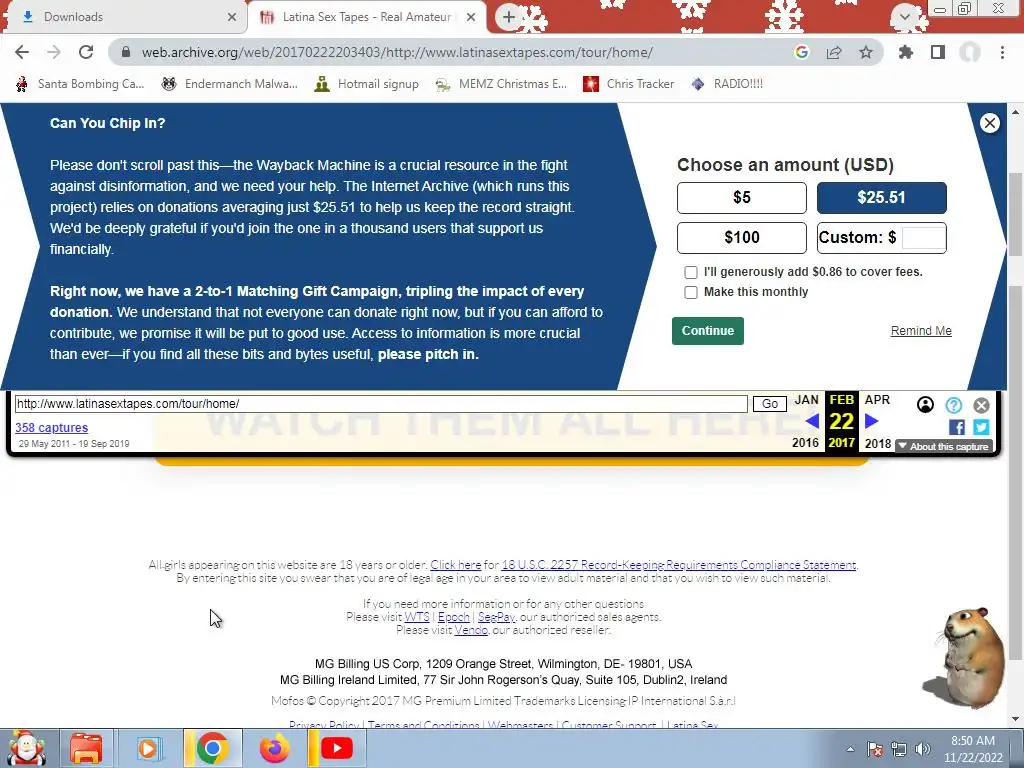The height and width of the screenshot is (768, 1024).
Task: Share capture on Facebook
Action: click(x=957, y=427)
